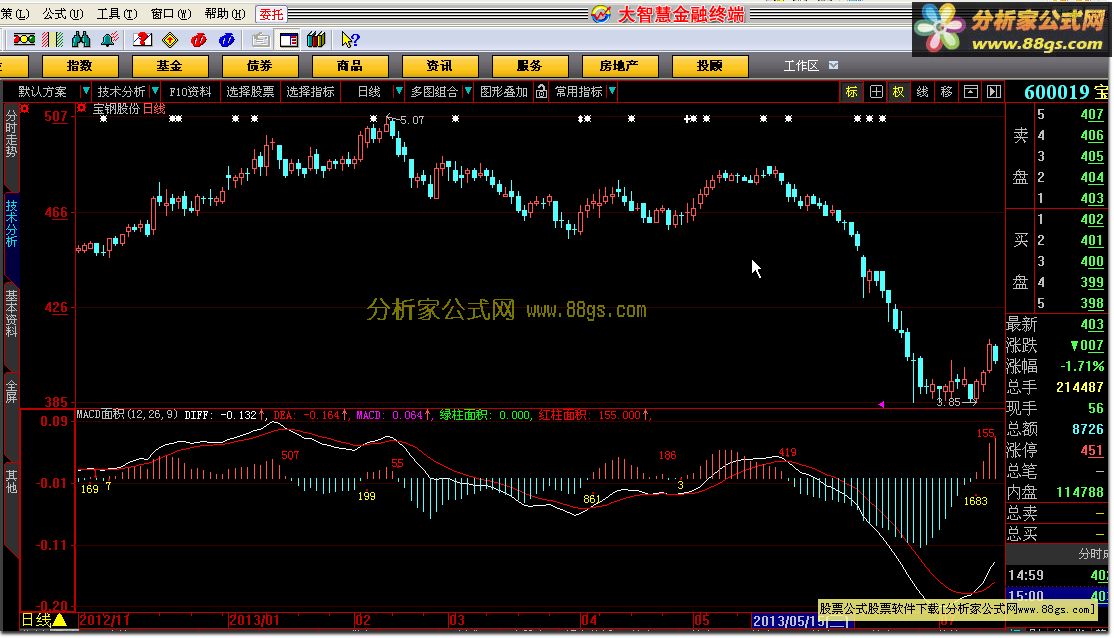This screenshot has width=1114, height=638.
Task: Click the 商品 yellow button
Action: click(350, 66)
